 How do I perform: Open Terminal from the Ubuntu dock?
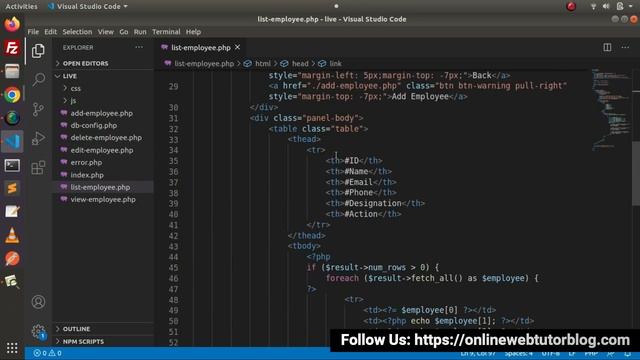[12, 165]
